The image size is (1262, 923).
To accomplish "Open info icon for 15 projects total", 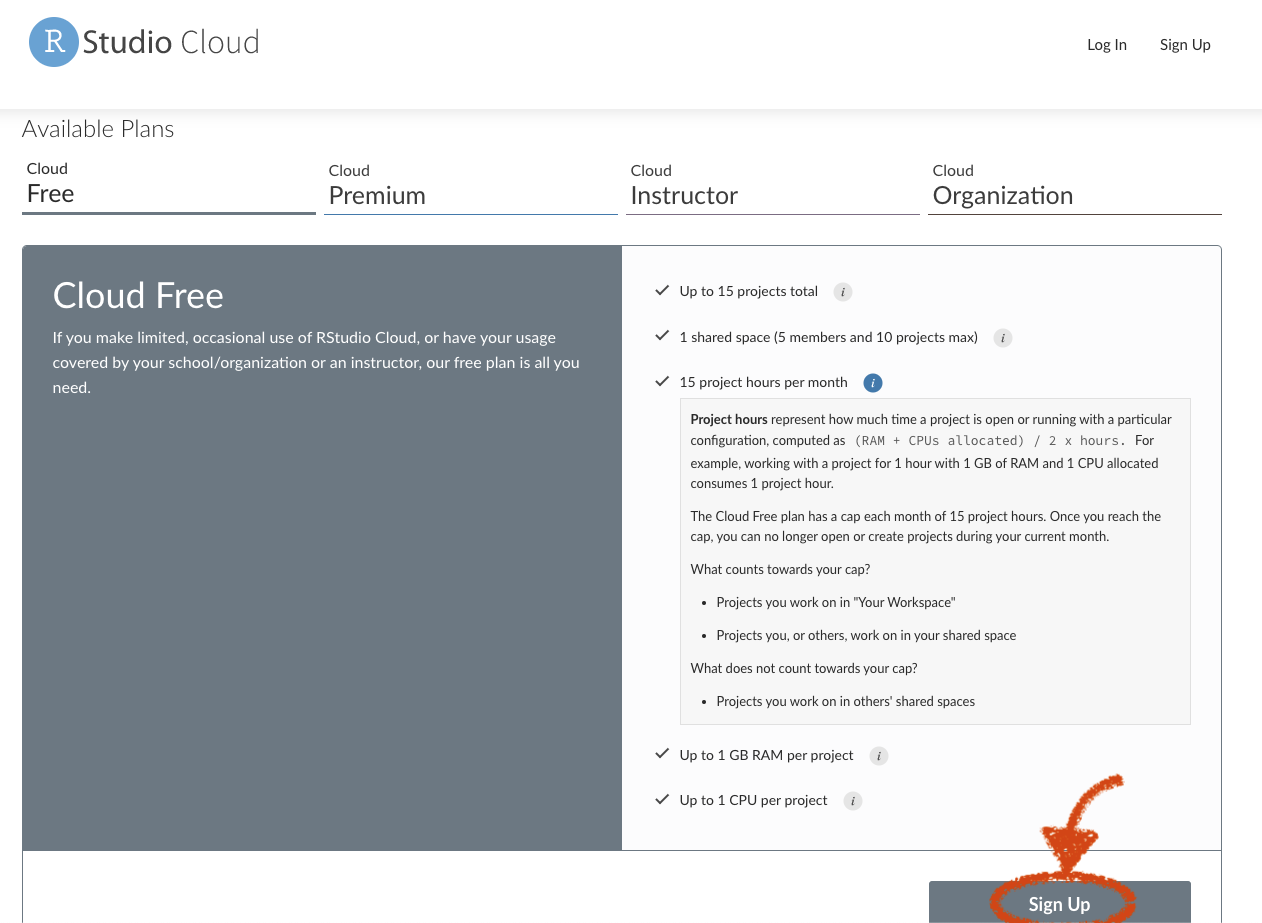I will coord(843,292).
